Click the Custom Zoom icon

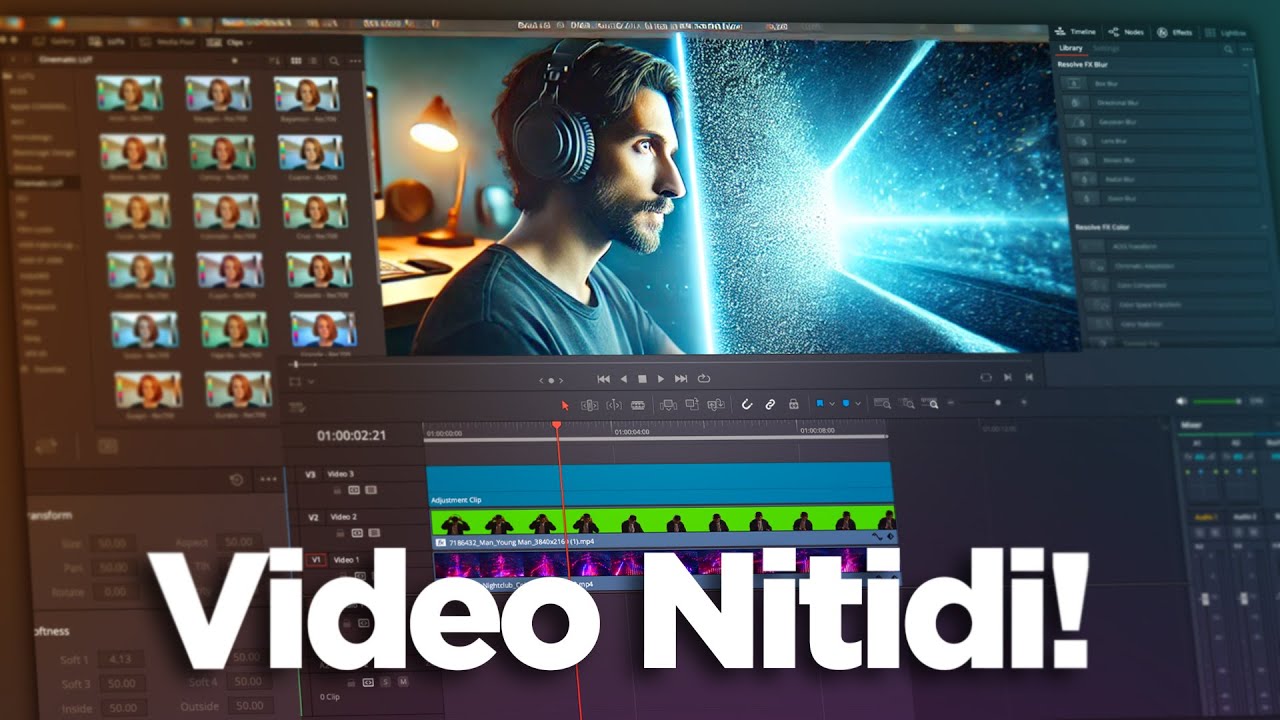pyautogui.click(x=929, y=404)
